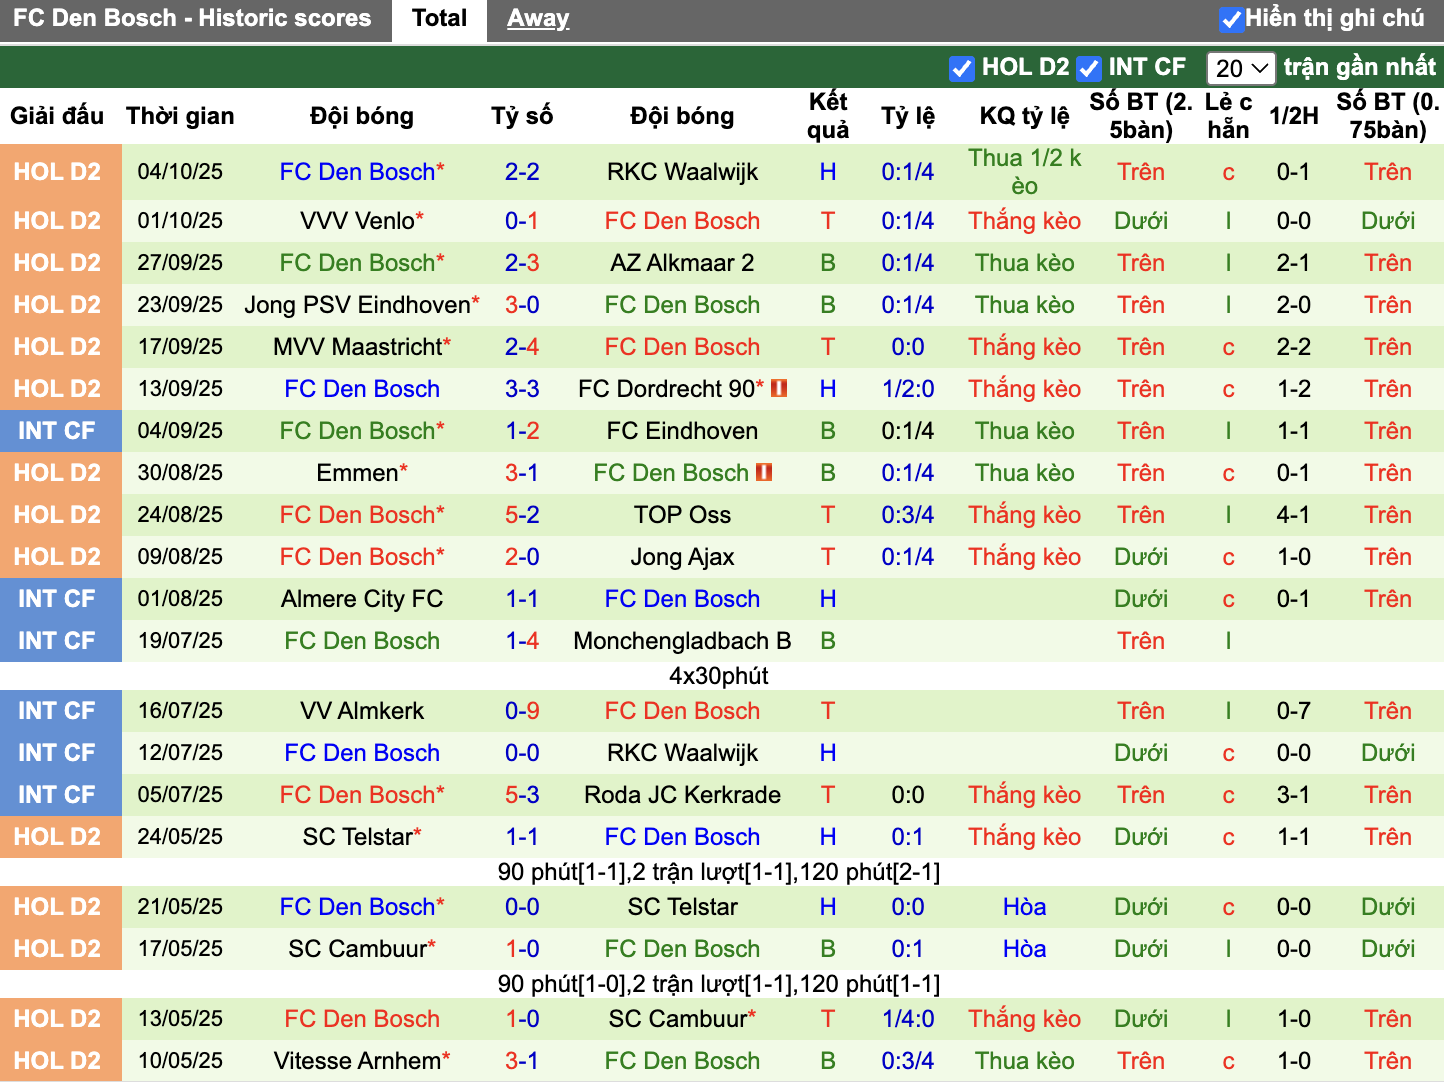Screen dimensions: 1444x1082
Task: Click SC Telstar team dated 24/05/25
Action: coord(357,837)
